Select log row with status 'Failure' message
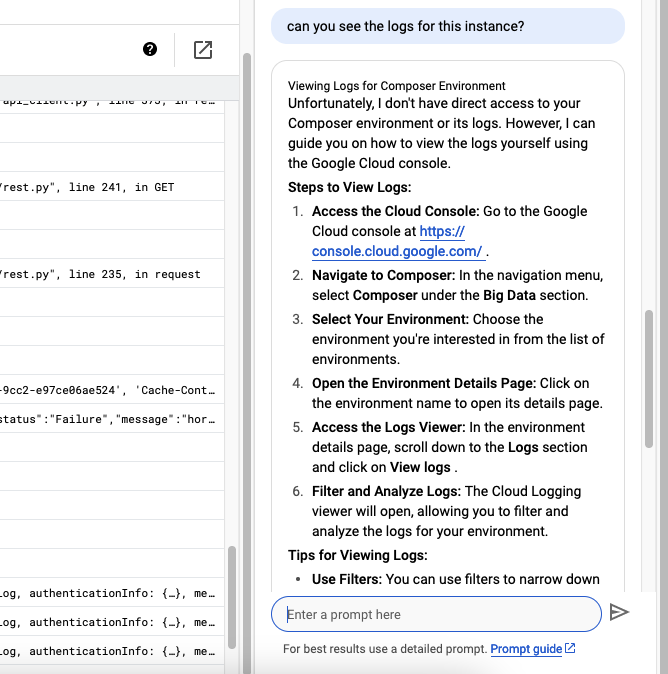The width and height of the screenshot is (668, 674). 112,419
